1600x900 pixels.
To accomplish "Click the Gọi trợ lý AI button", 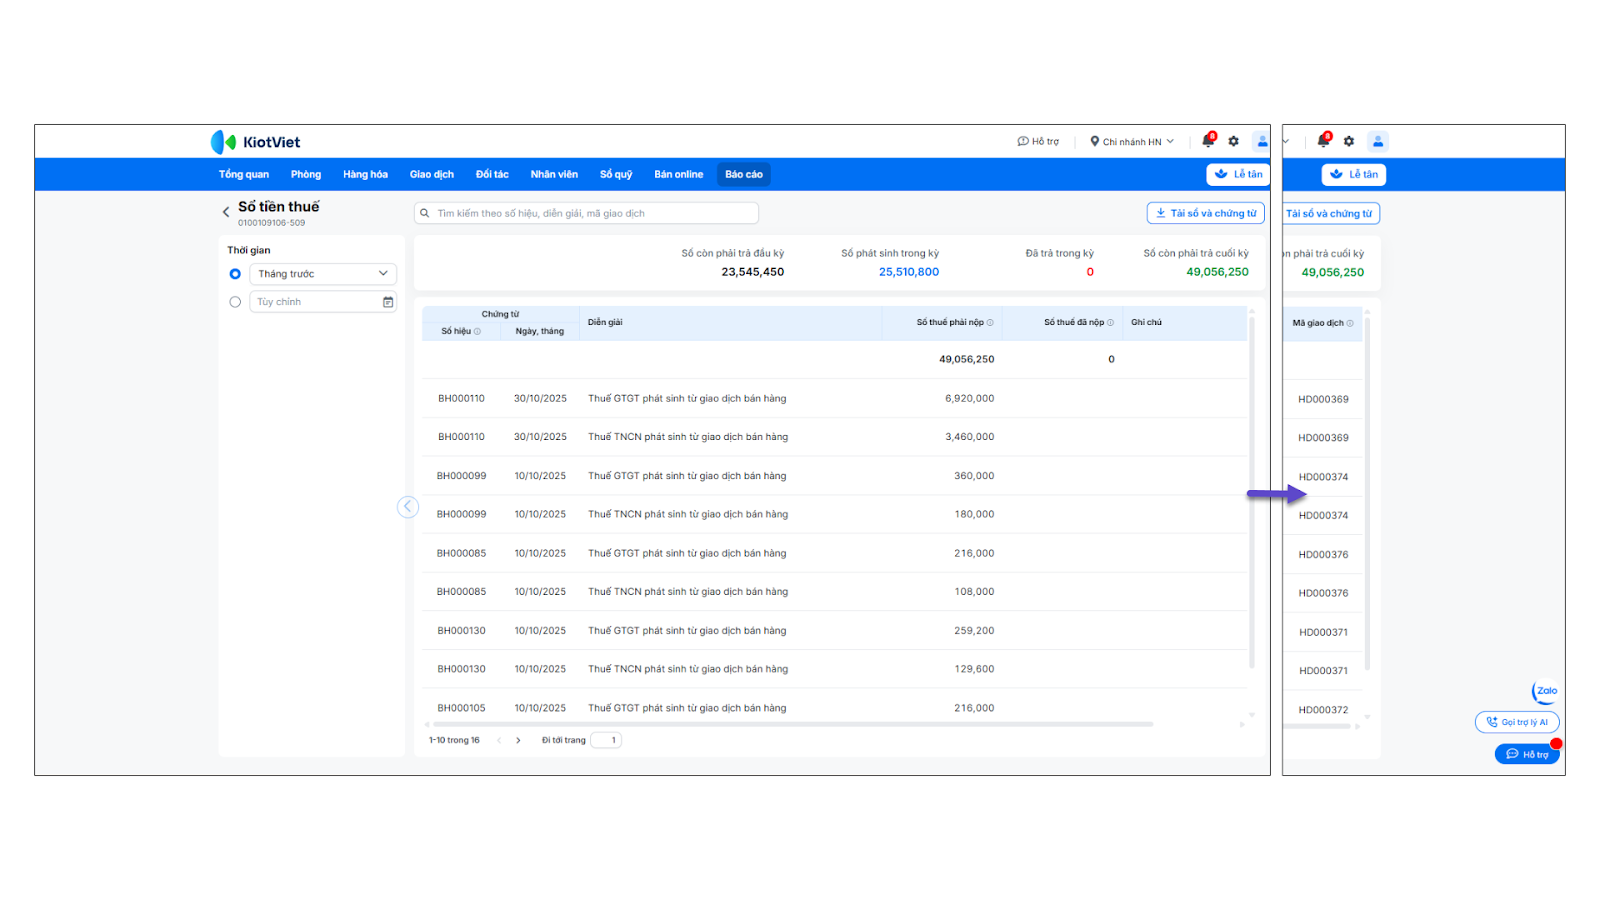I will pos(1517,722).
